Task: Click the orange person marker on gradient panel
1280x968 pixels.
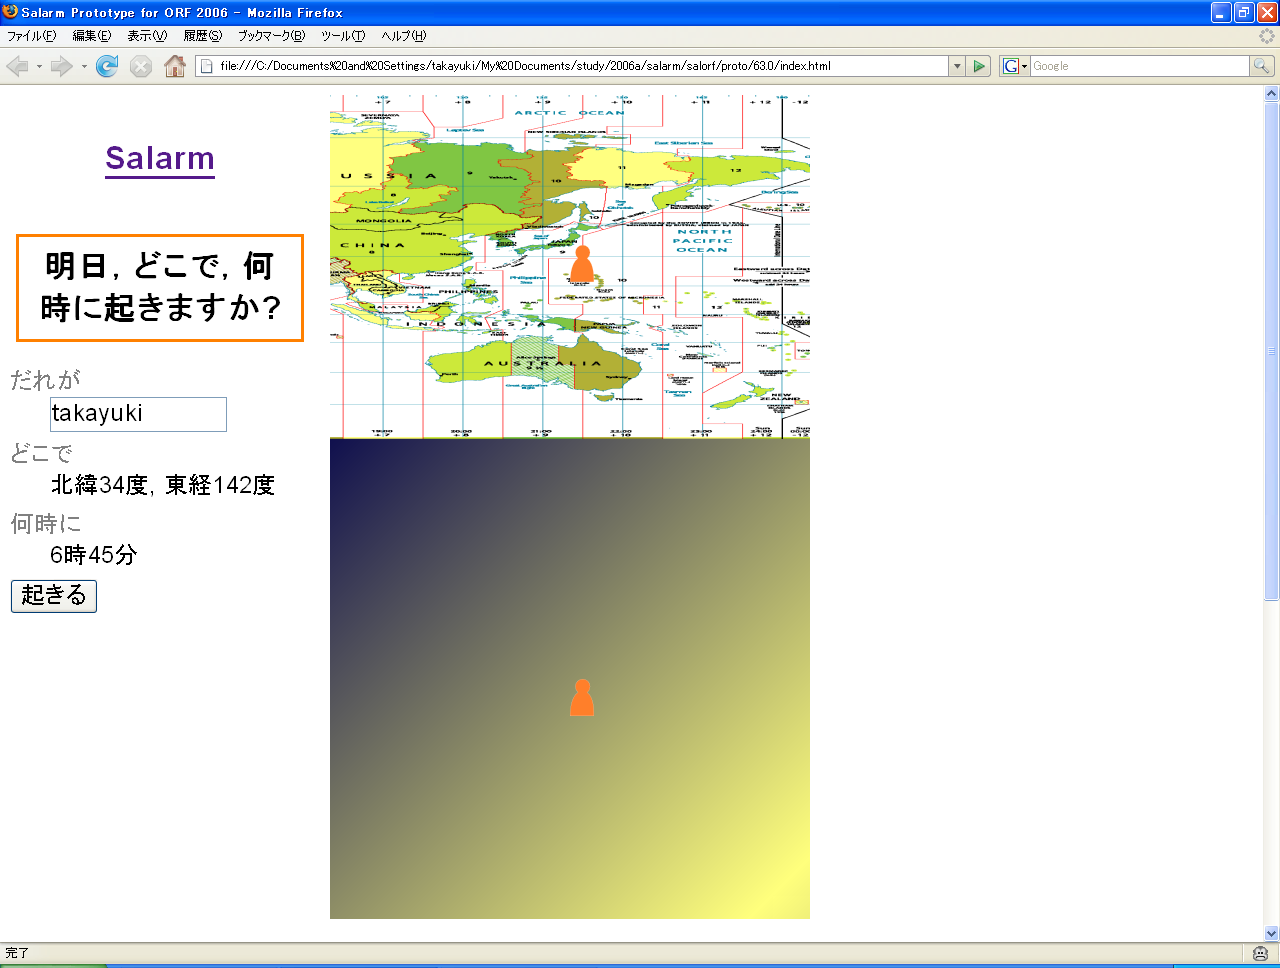Action: click(582, 697)
